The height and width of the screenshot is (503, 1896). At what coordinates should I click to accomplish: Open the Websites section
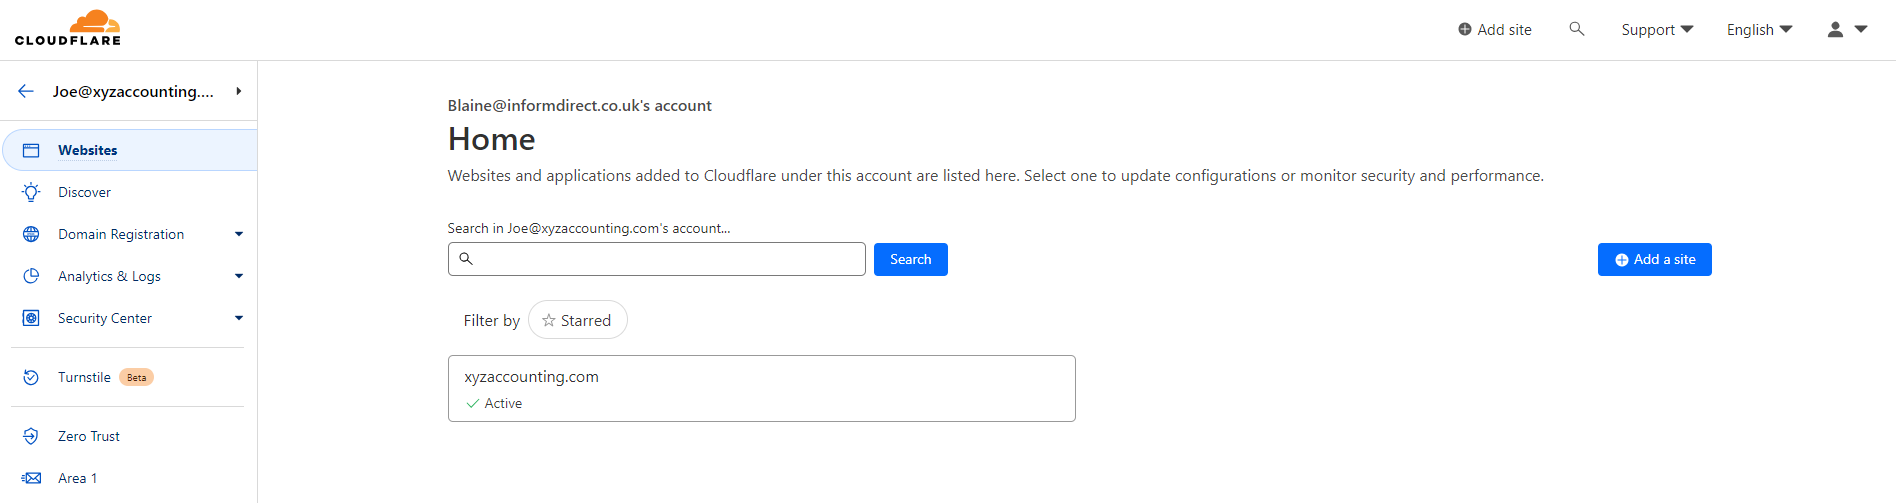tap(130, 150)
